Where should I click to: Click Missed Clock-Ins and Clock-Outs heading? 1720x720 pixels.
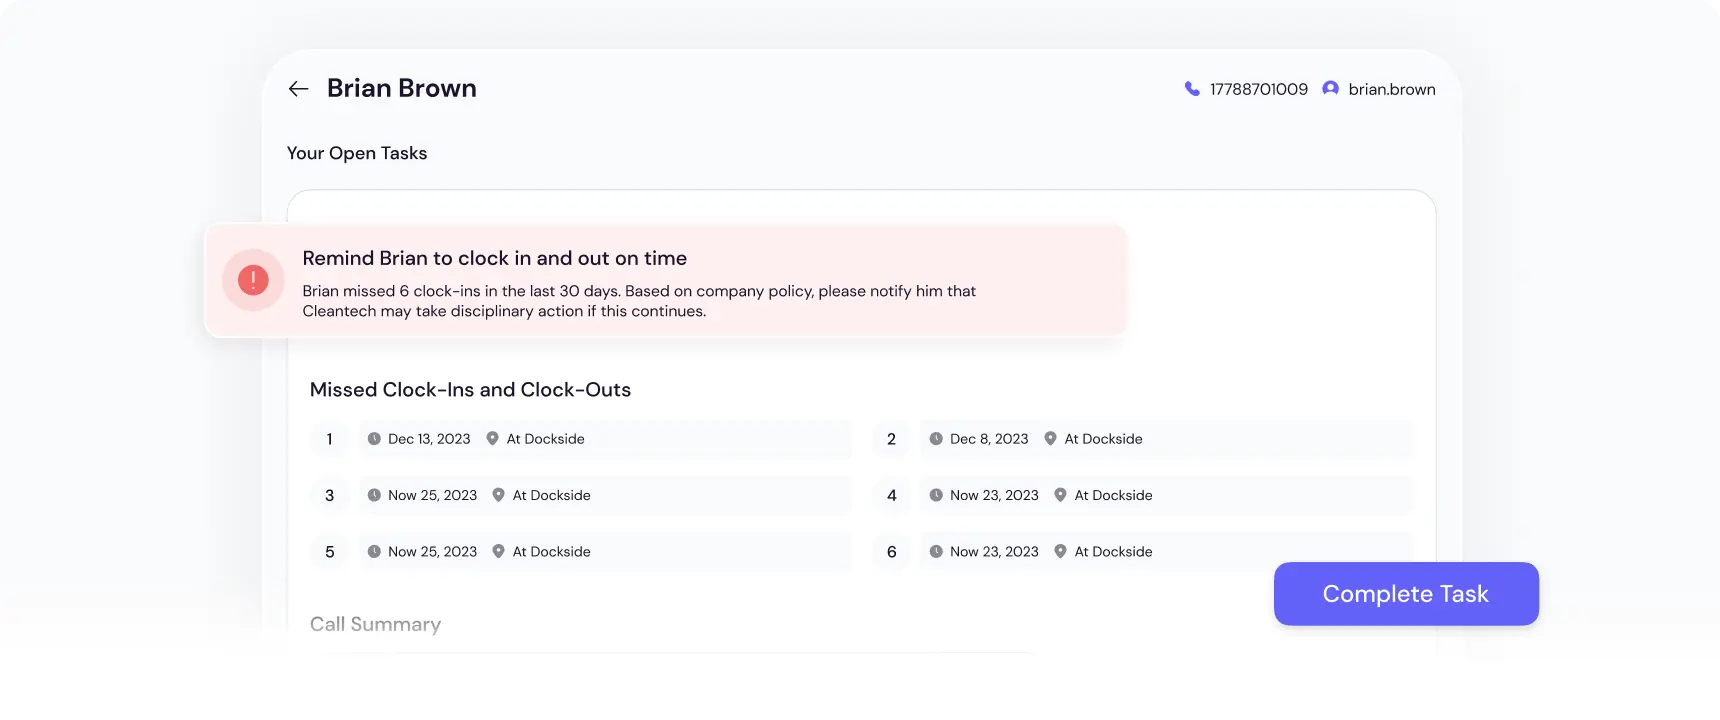pos(470,390)
